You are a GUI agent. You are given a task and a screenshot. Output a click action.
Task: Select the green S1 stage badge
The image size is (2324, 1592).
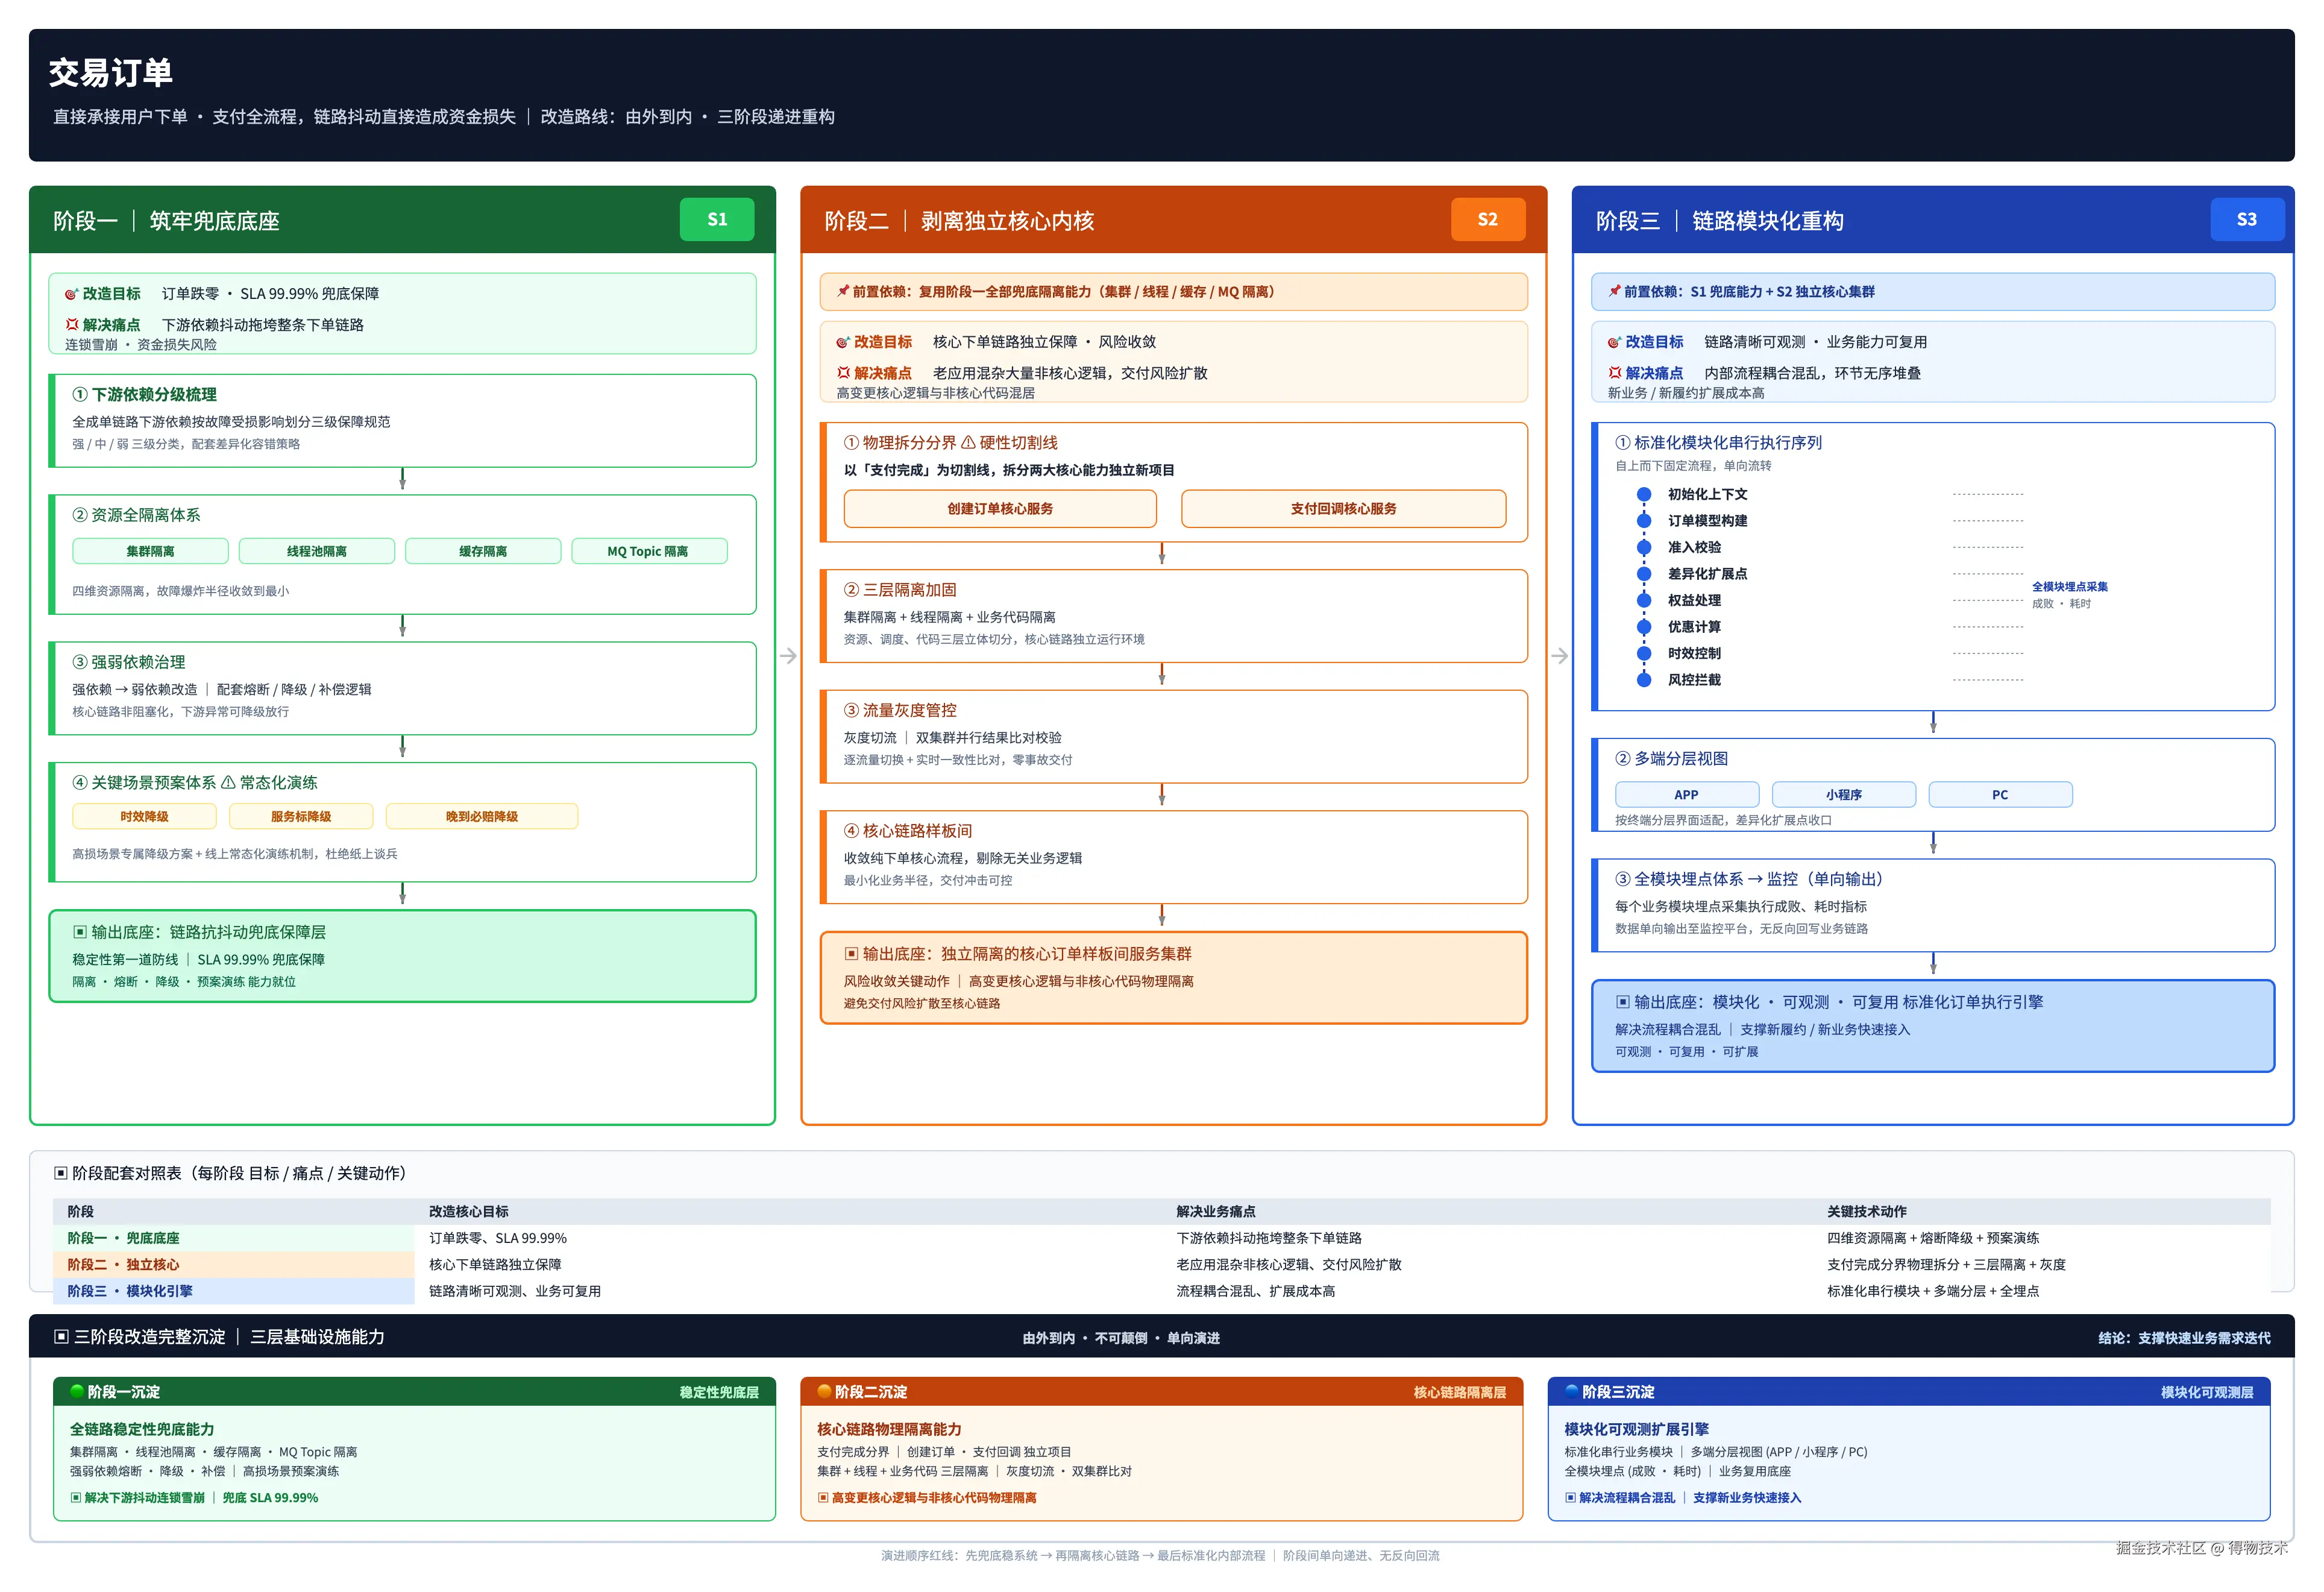(x=717, y=220)
